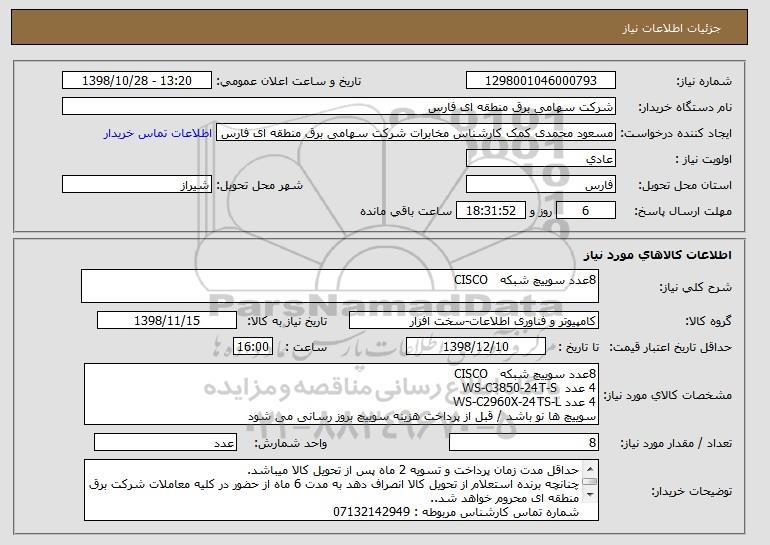This screenshot has height=545, width=770.
Task: Select the goods group field کامپیوتر و فناوری اطلاعات
Action: point(474,321)
